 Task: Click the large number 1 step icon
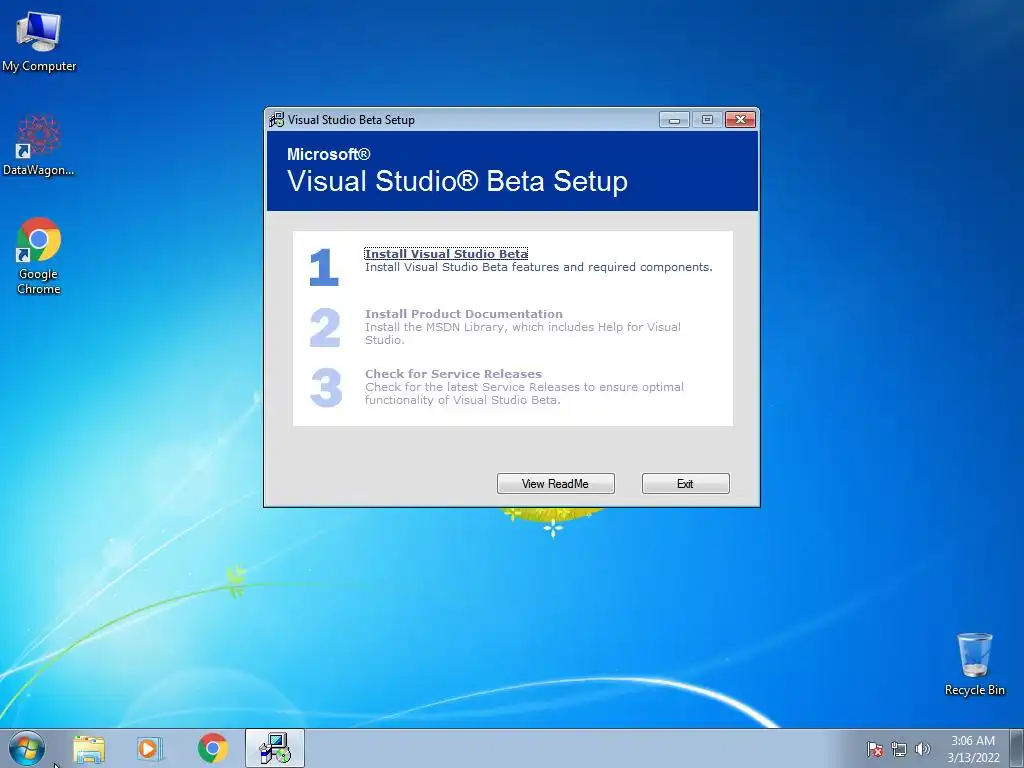pyautogui.click(x=324, y=267)
